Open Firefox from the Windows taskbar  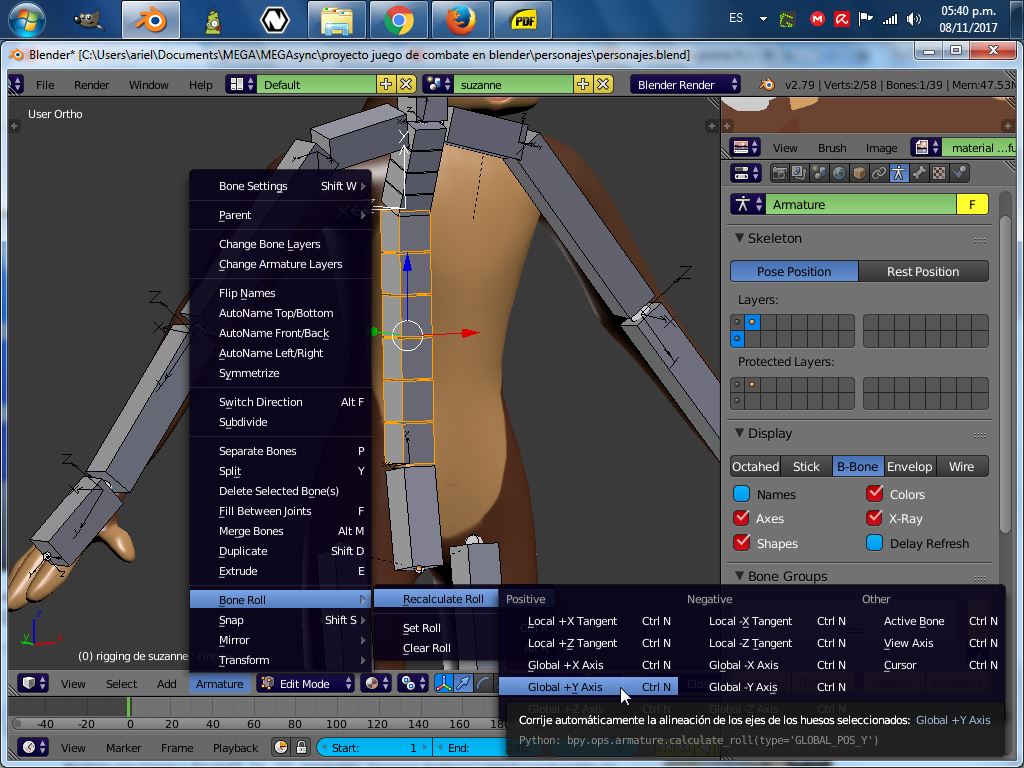(460, 20)
